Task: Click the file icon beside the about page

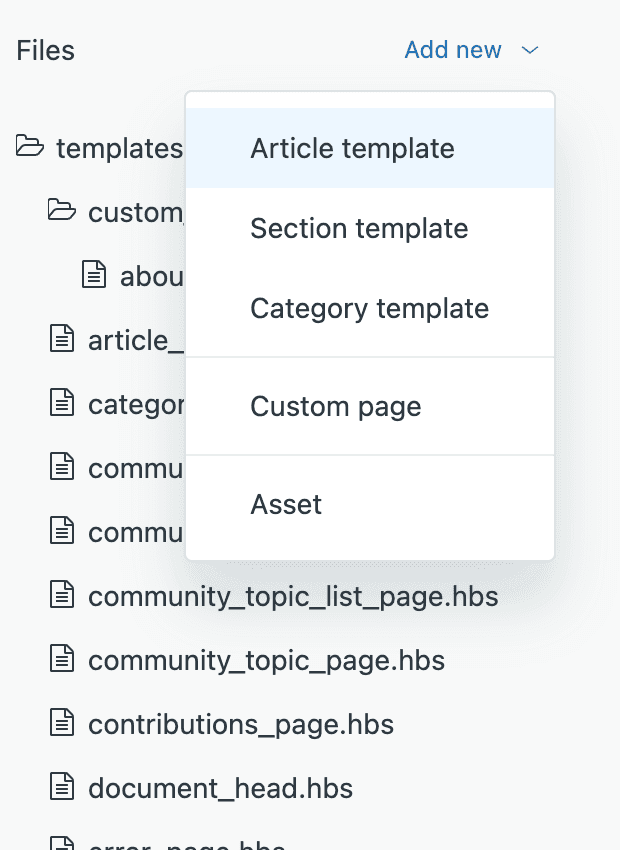Action: click(x=94, y=275)
